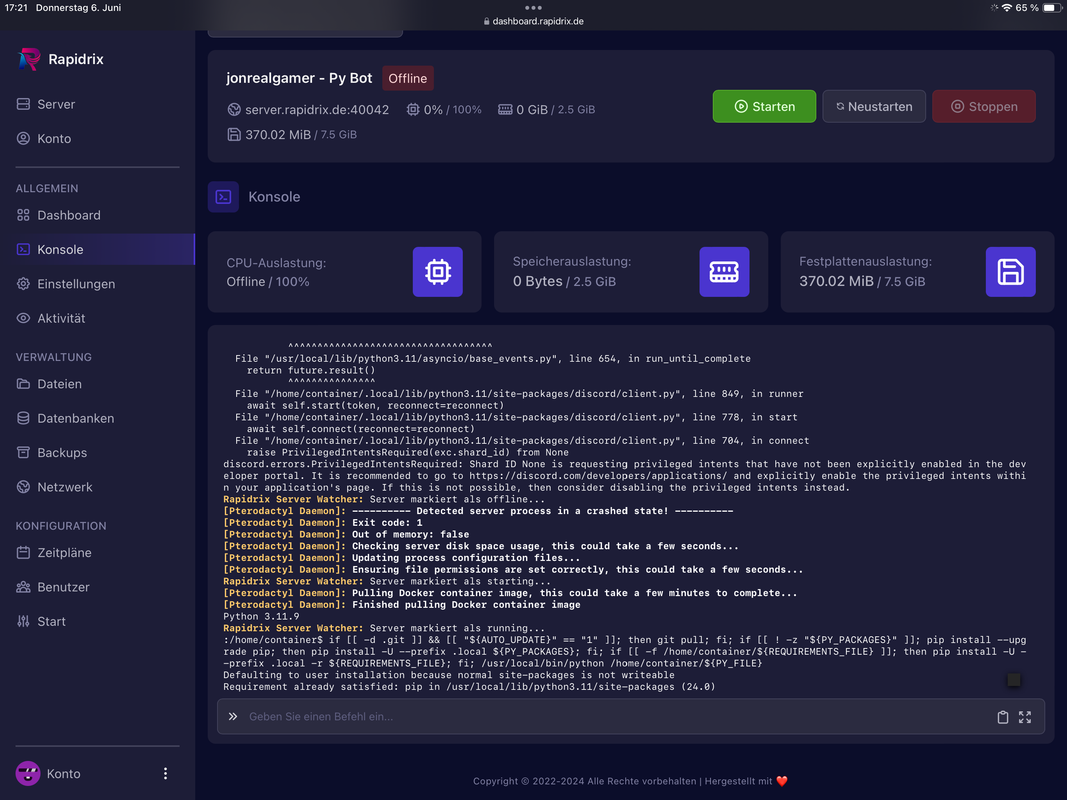Click the CPU-Auslastung chip icon

click(438, 271)
